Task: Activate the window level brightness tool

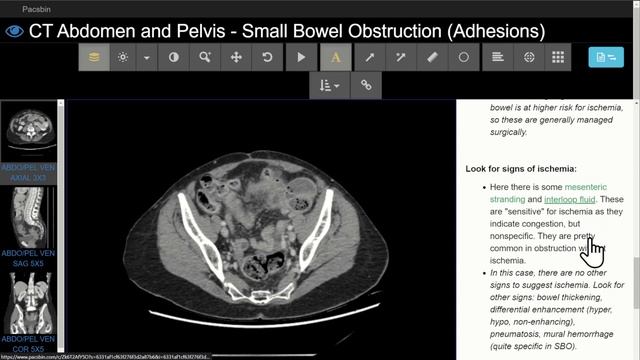Action: (x=123, y=57)
